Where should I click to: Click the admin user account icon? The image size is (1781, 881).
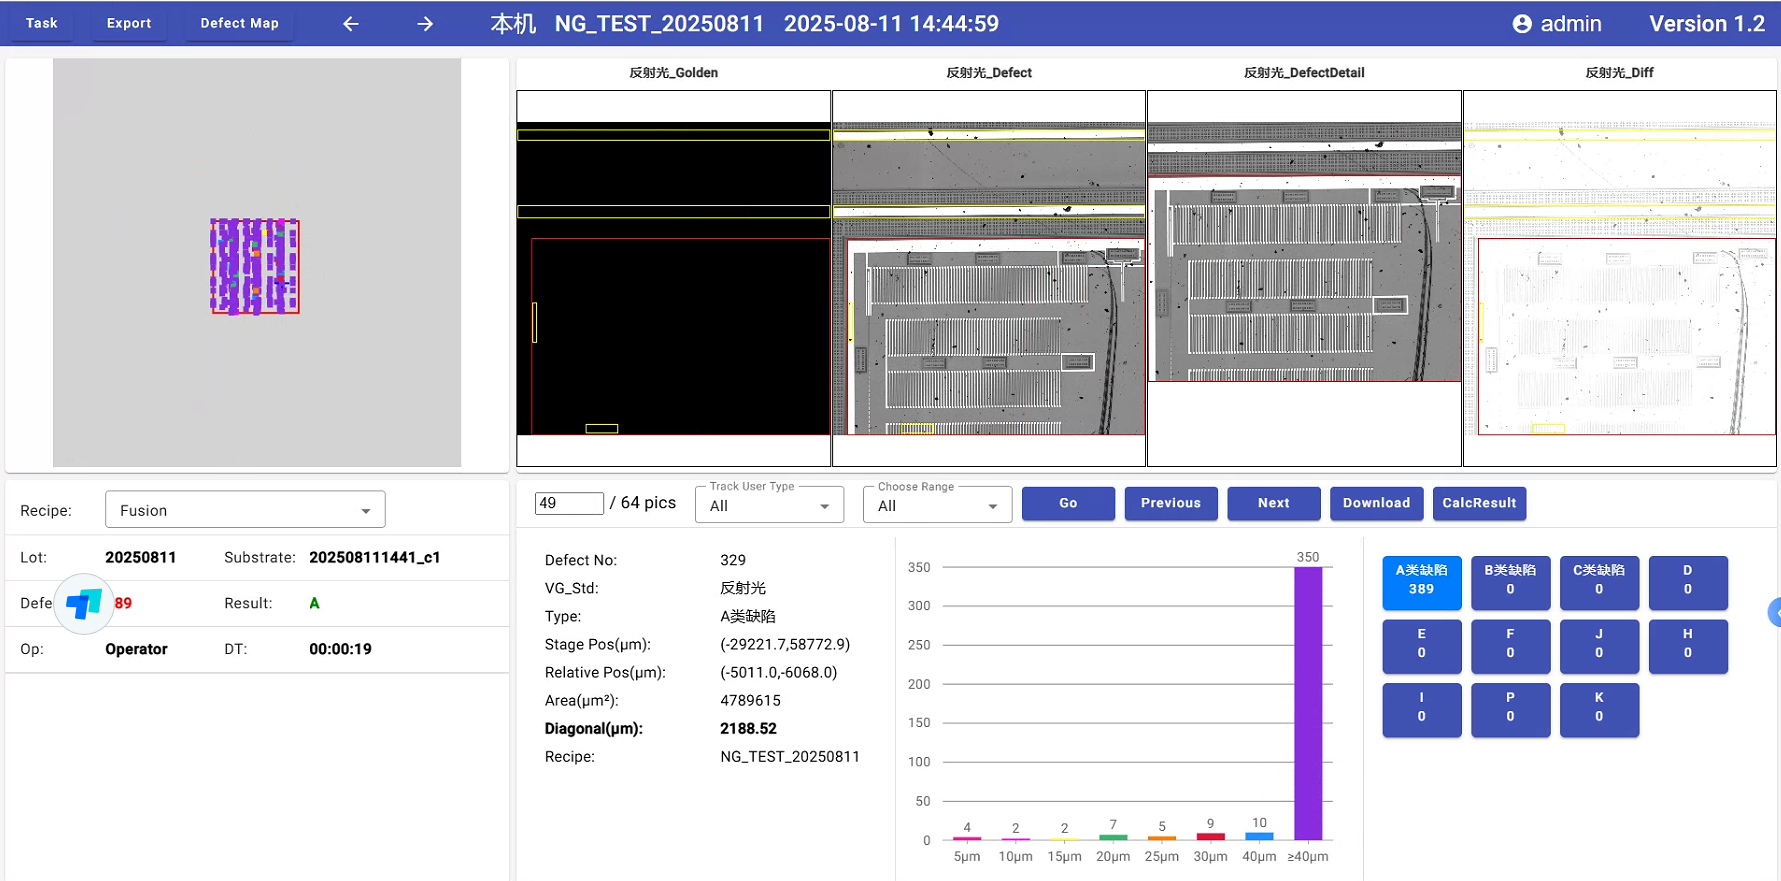coord(1521,24)
